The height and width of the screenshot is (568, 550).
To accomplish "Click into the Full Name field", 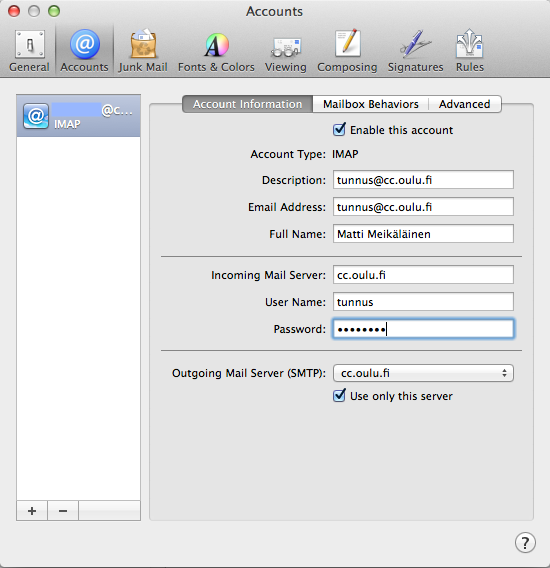I will (423, 234).
